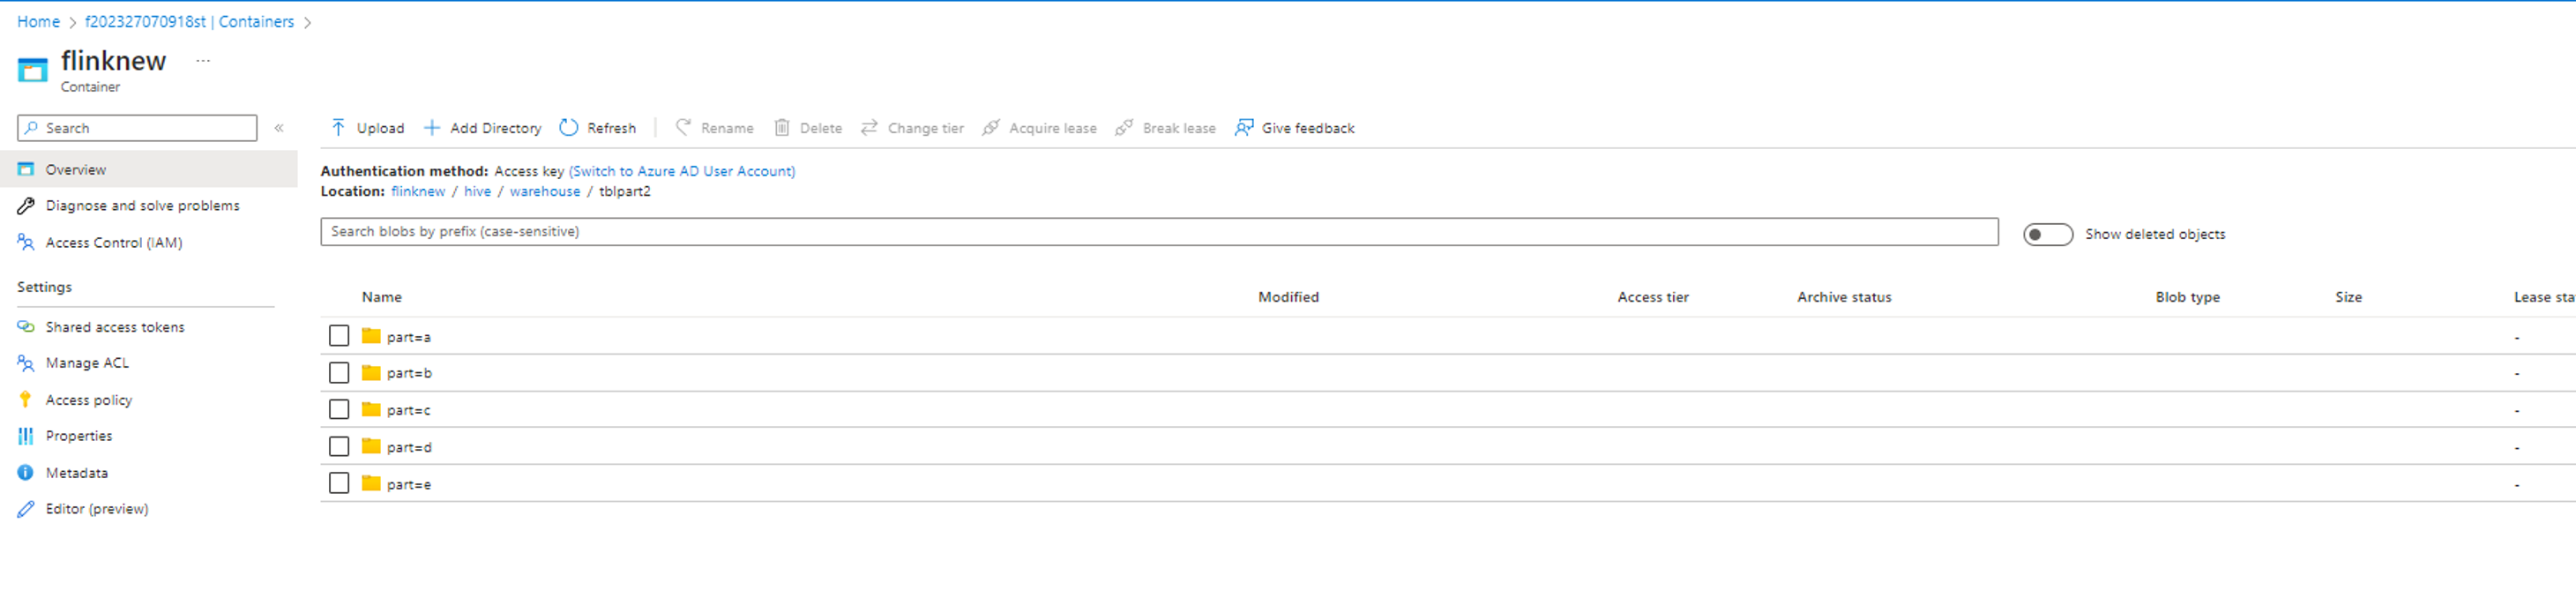Click the Shared access tokens link icon
This screenshot has width=2576, height=598.
tap(26, 327)
